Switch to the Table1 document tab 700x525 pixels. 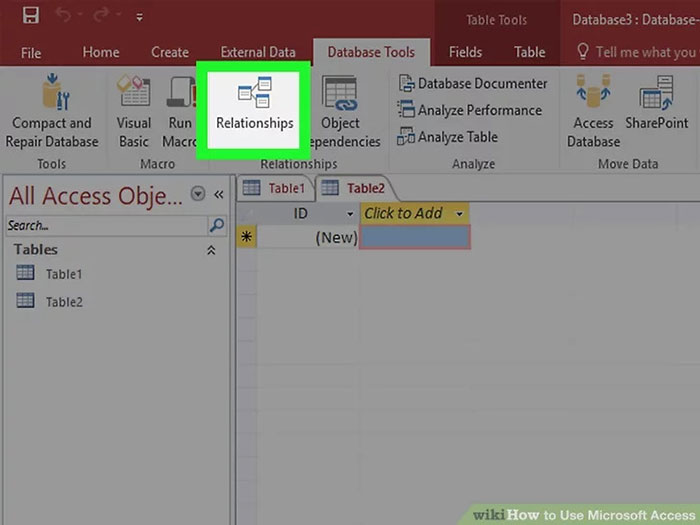click(276, 188)
